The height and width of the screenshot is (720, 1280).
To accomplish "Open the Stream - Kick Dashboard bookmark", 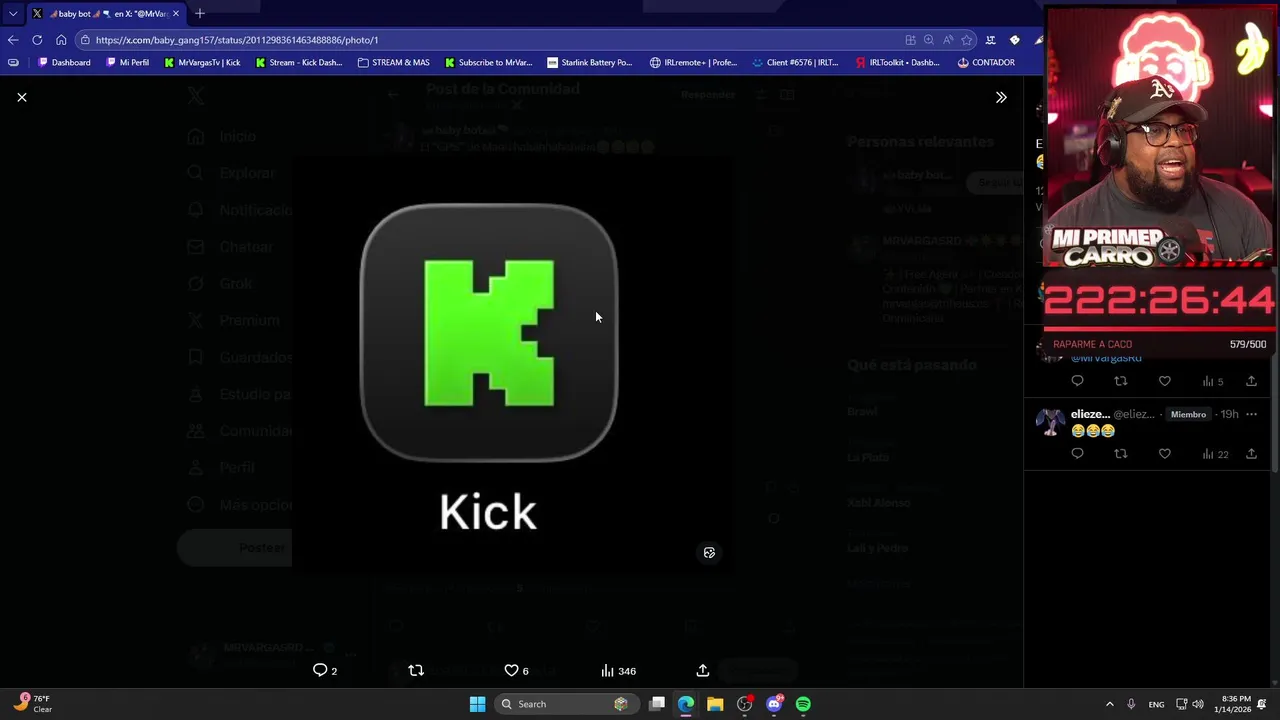I will pos(298,62).
